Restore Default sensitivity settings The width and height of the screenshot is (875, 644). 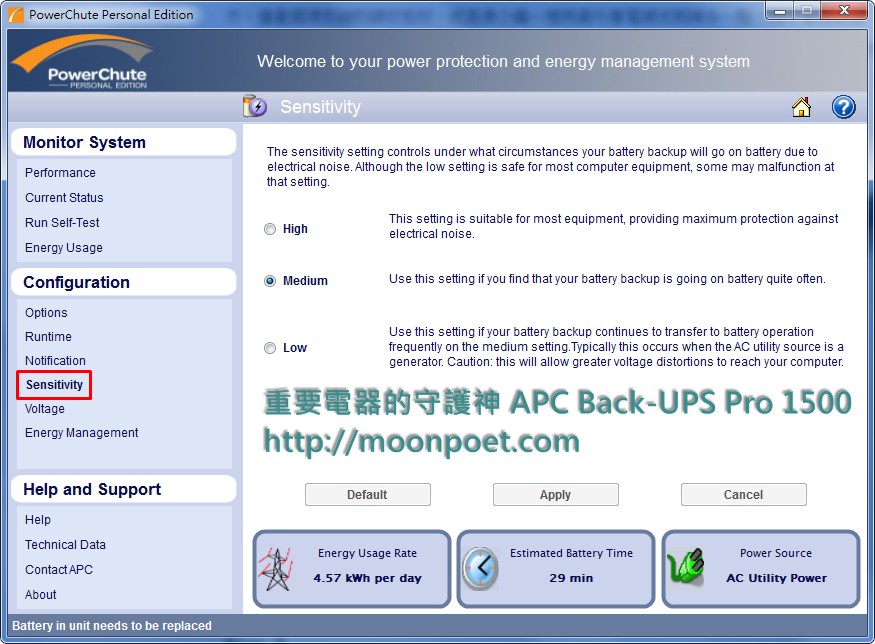click(x=368, y=494)
